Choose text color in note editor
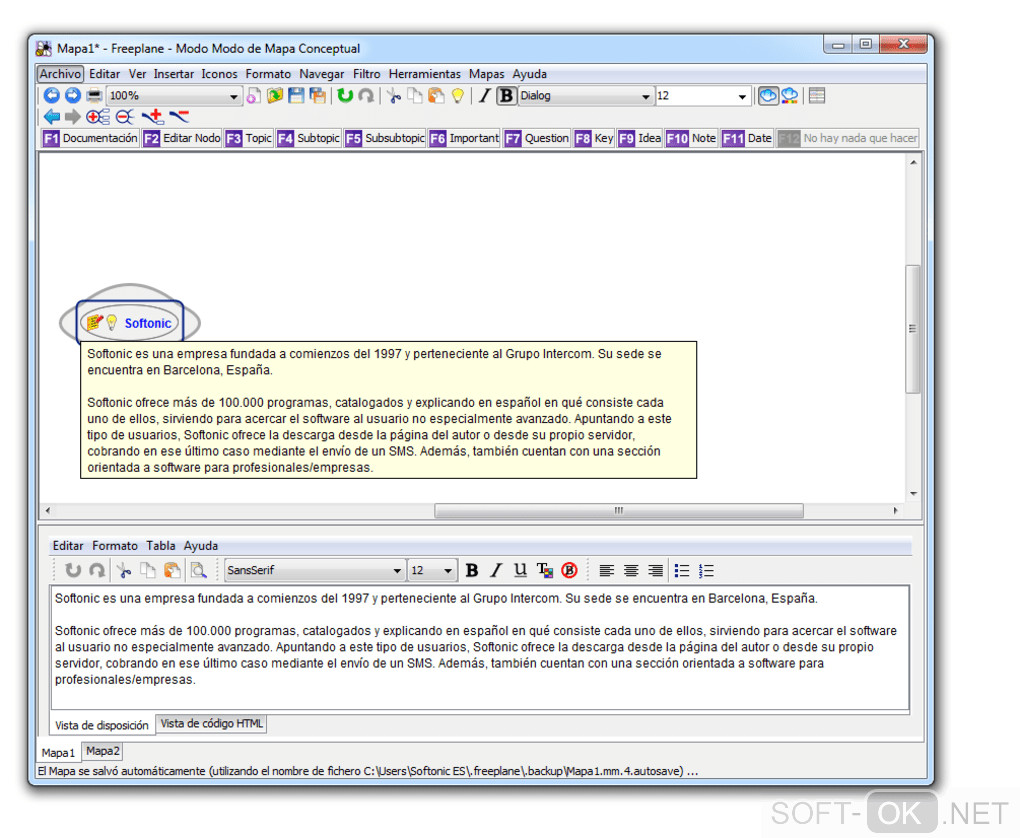The image size is (1020, 838). (544, 571)
